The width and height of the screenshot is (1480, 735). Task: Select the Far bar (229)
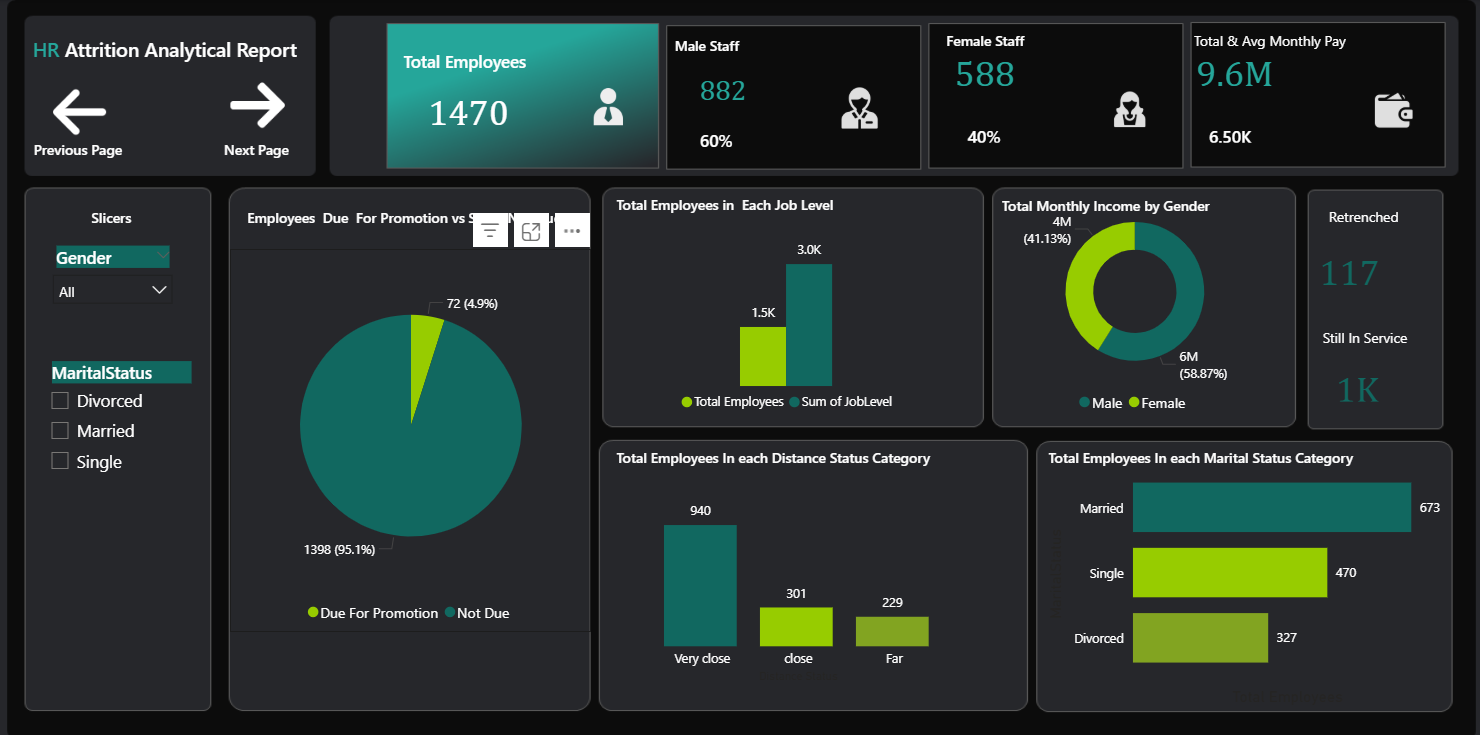coord(892,631)
